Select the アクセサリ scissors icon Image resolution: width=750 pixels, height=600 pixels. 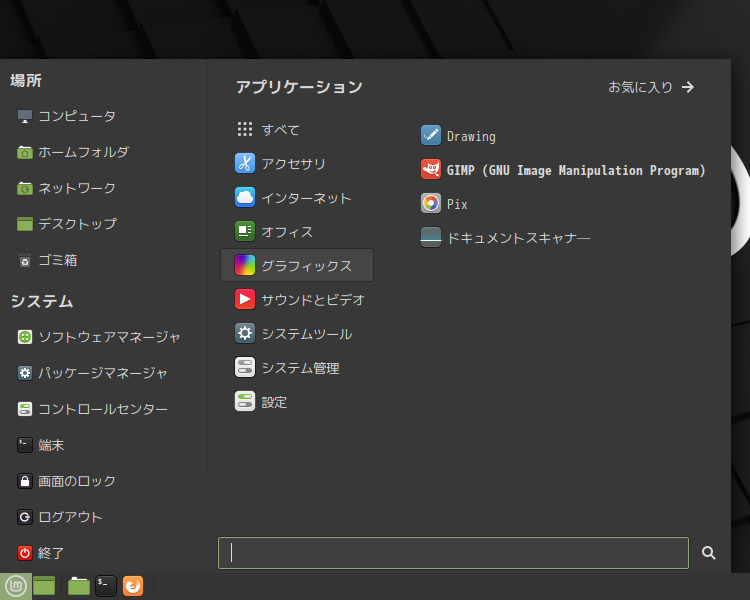(245, 163)
